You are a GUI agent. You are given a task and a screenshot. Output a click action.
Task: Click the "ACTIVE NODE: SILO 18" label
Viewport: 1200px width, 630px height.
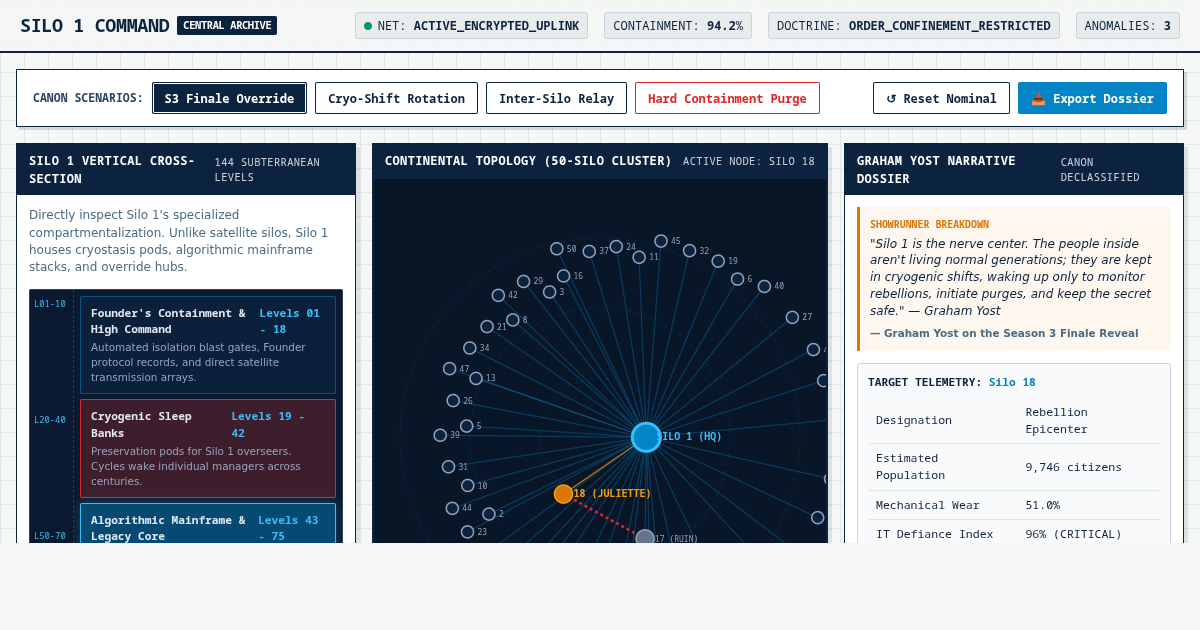749,161
